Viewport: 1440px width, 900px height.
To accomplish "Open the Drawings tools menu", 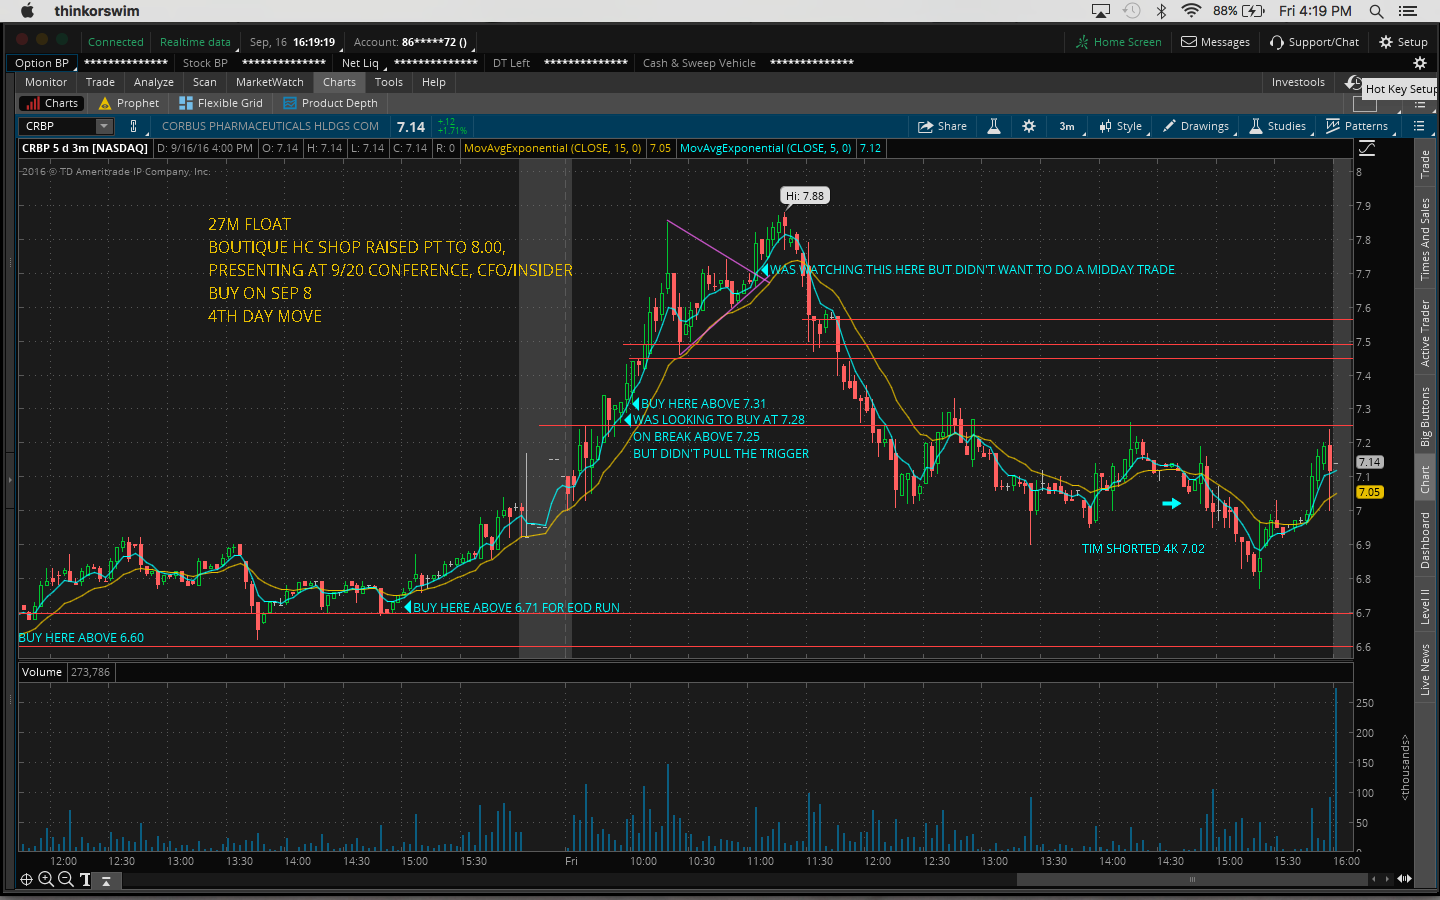I will coord(1195,126).
